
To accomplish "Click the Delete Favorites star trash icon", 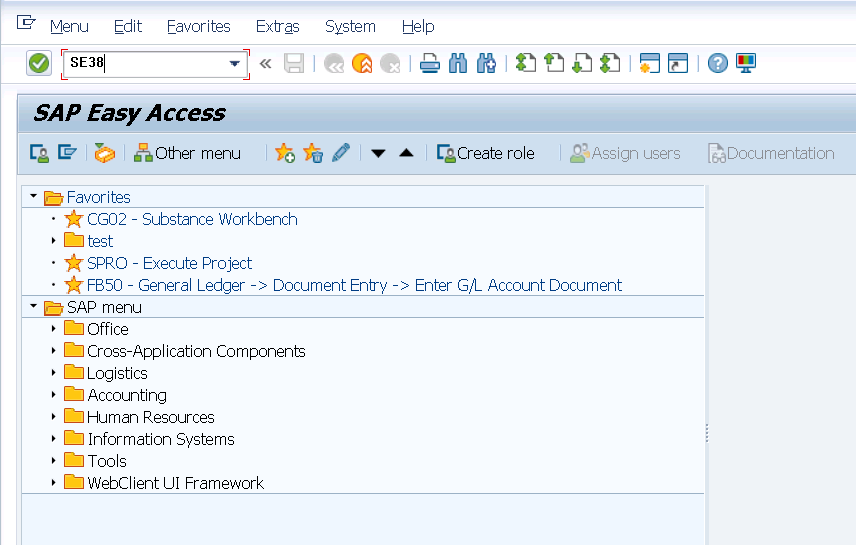I will coord(313,153).
